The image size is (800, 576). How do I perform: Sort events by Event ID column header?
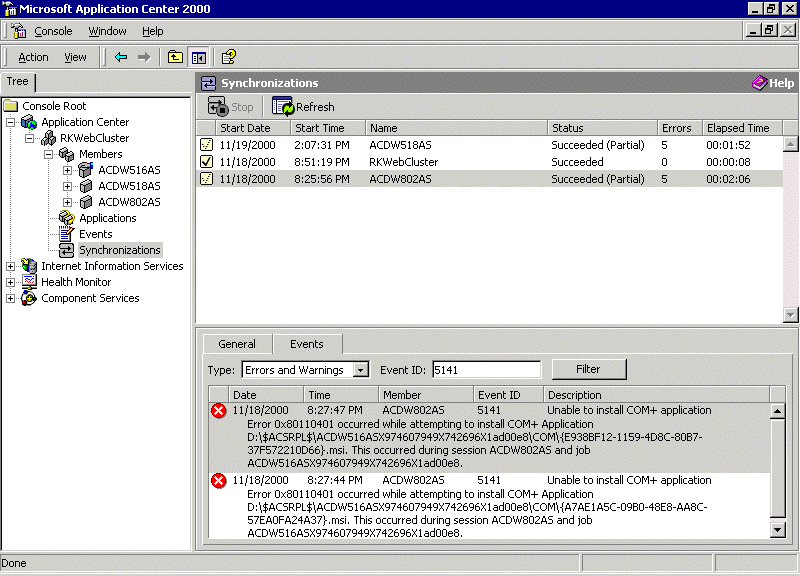(x=508, y=395)
